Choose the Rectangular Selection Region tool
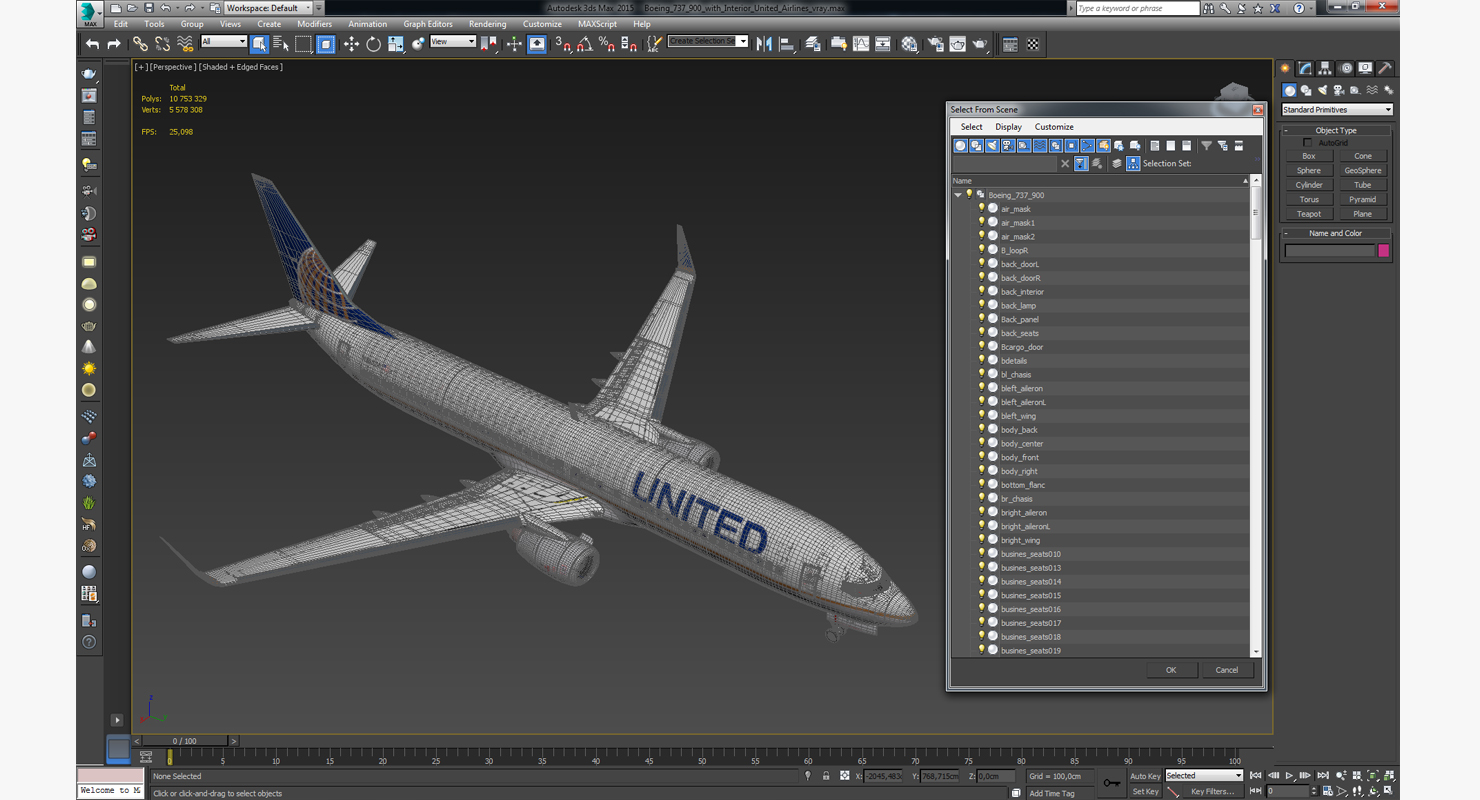Screen dimensions: 1480x800 (303, 44)
